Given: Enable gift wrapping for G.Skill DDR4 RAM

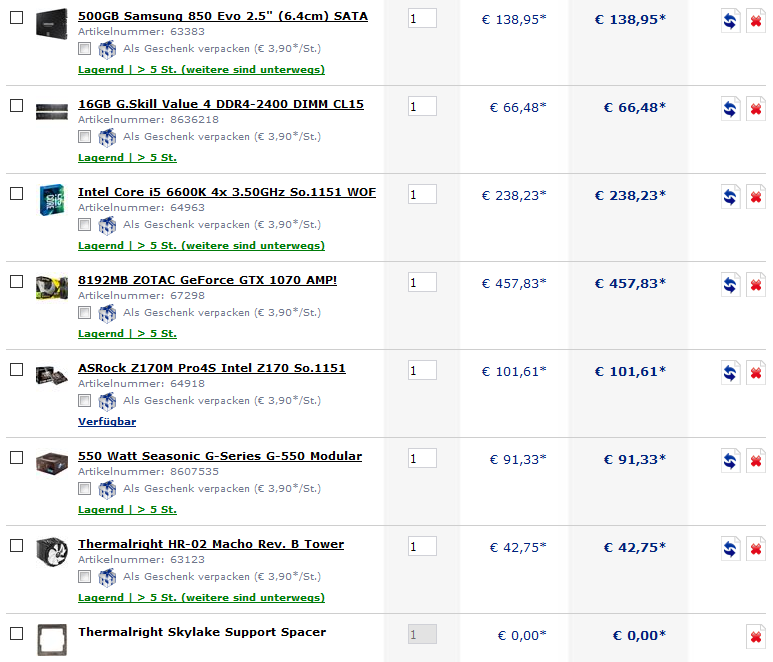Looking at the screenshot, I should pyautogui.click(x=85, y=137).
